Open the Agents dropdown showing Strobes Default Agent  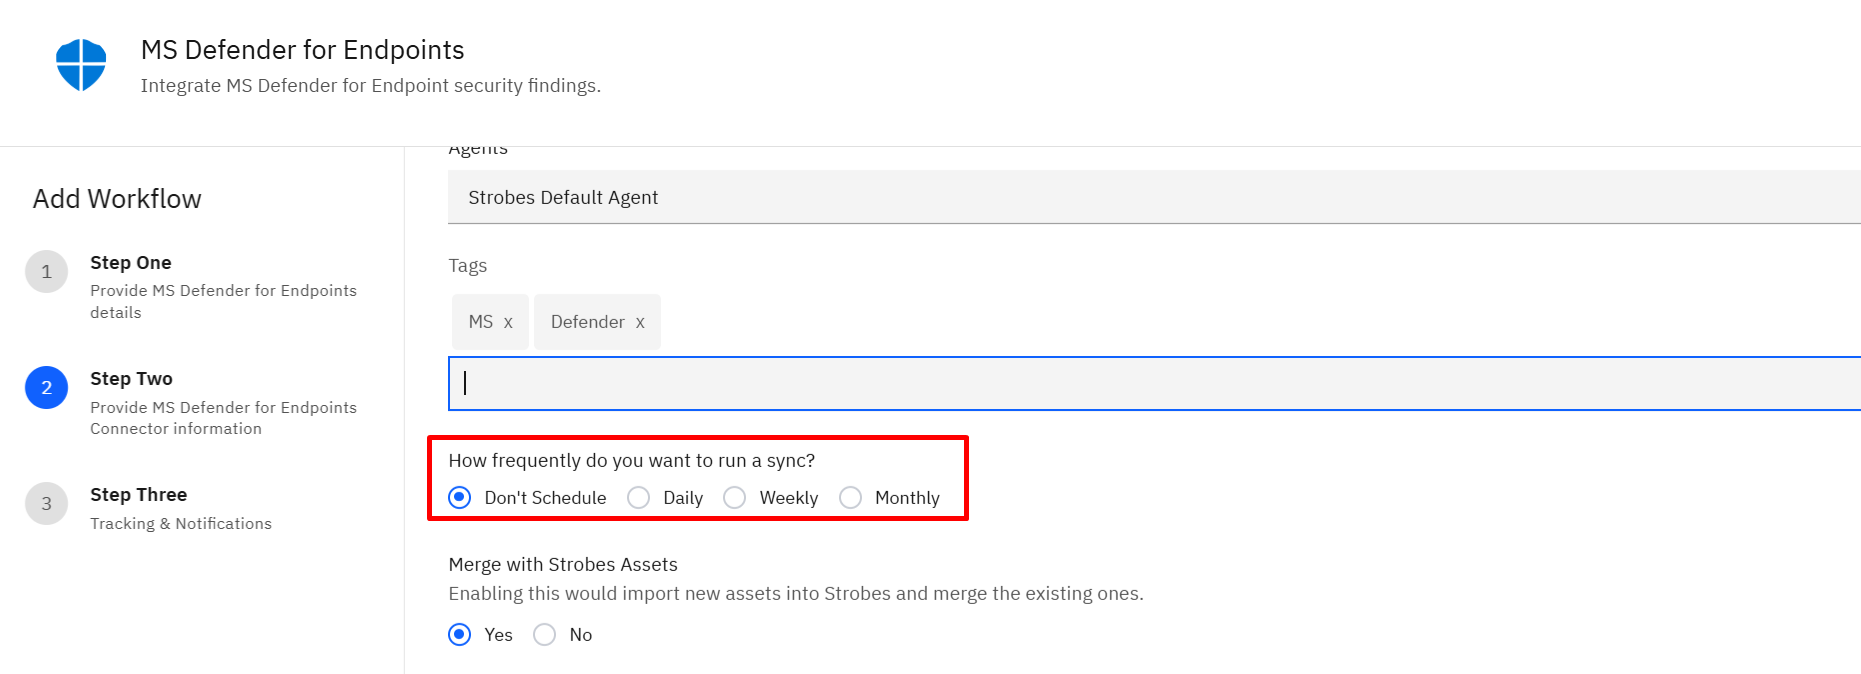click(x=1154, y=197)
